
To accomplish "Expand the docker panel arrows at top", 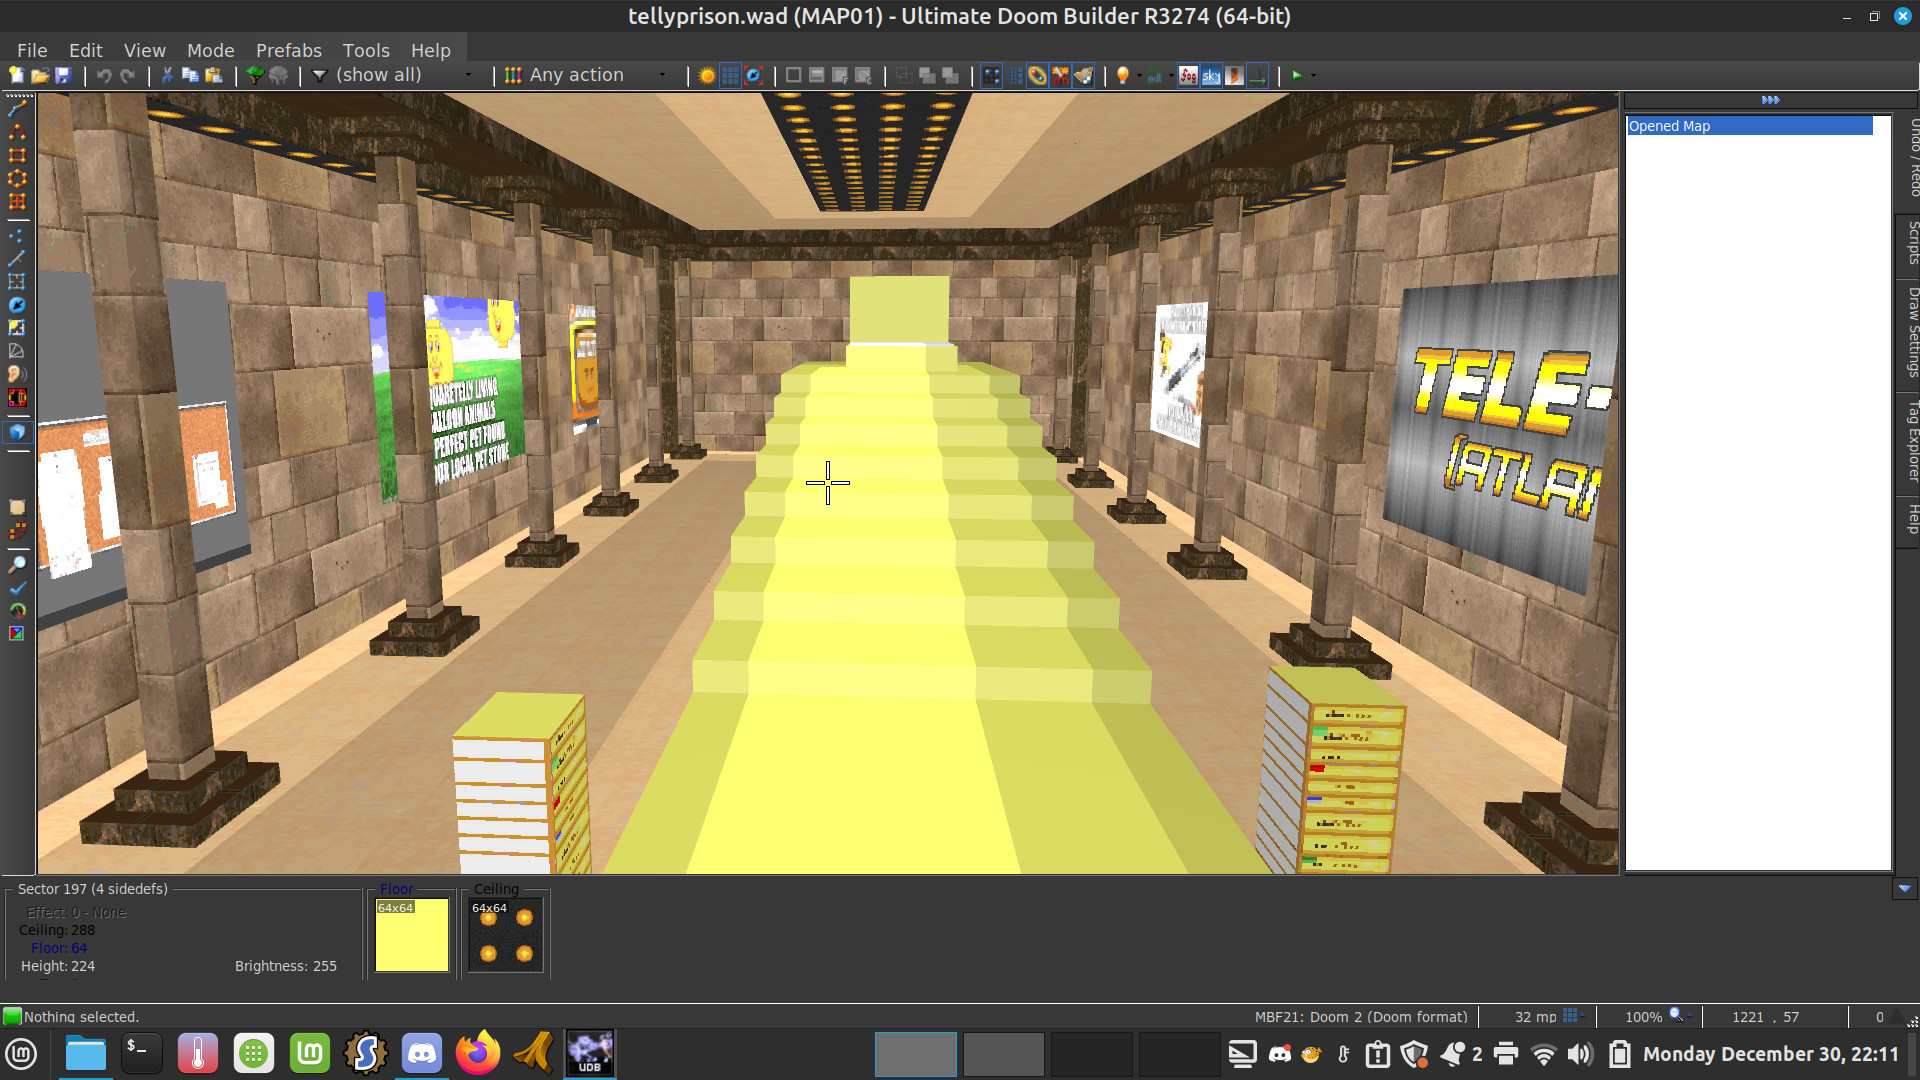I will tap(1770, 100).
